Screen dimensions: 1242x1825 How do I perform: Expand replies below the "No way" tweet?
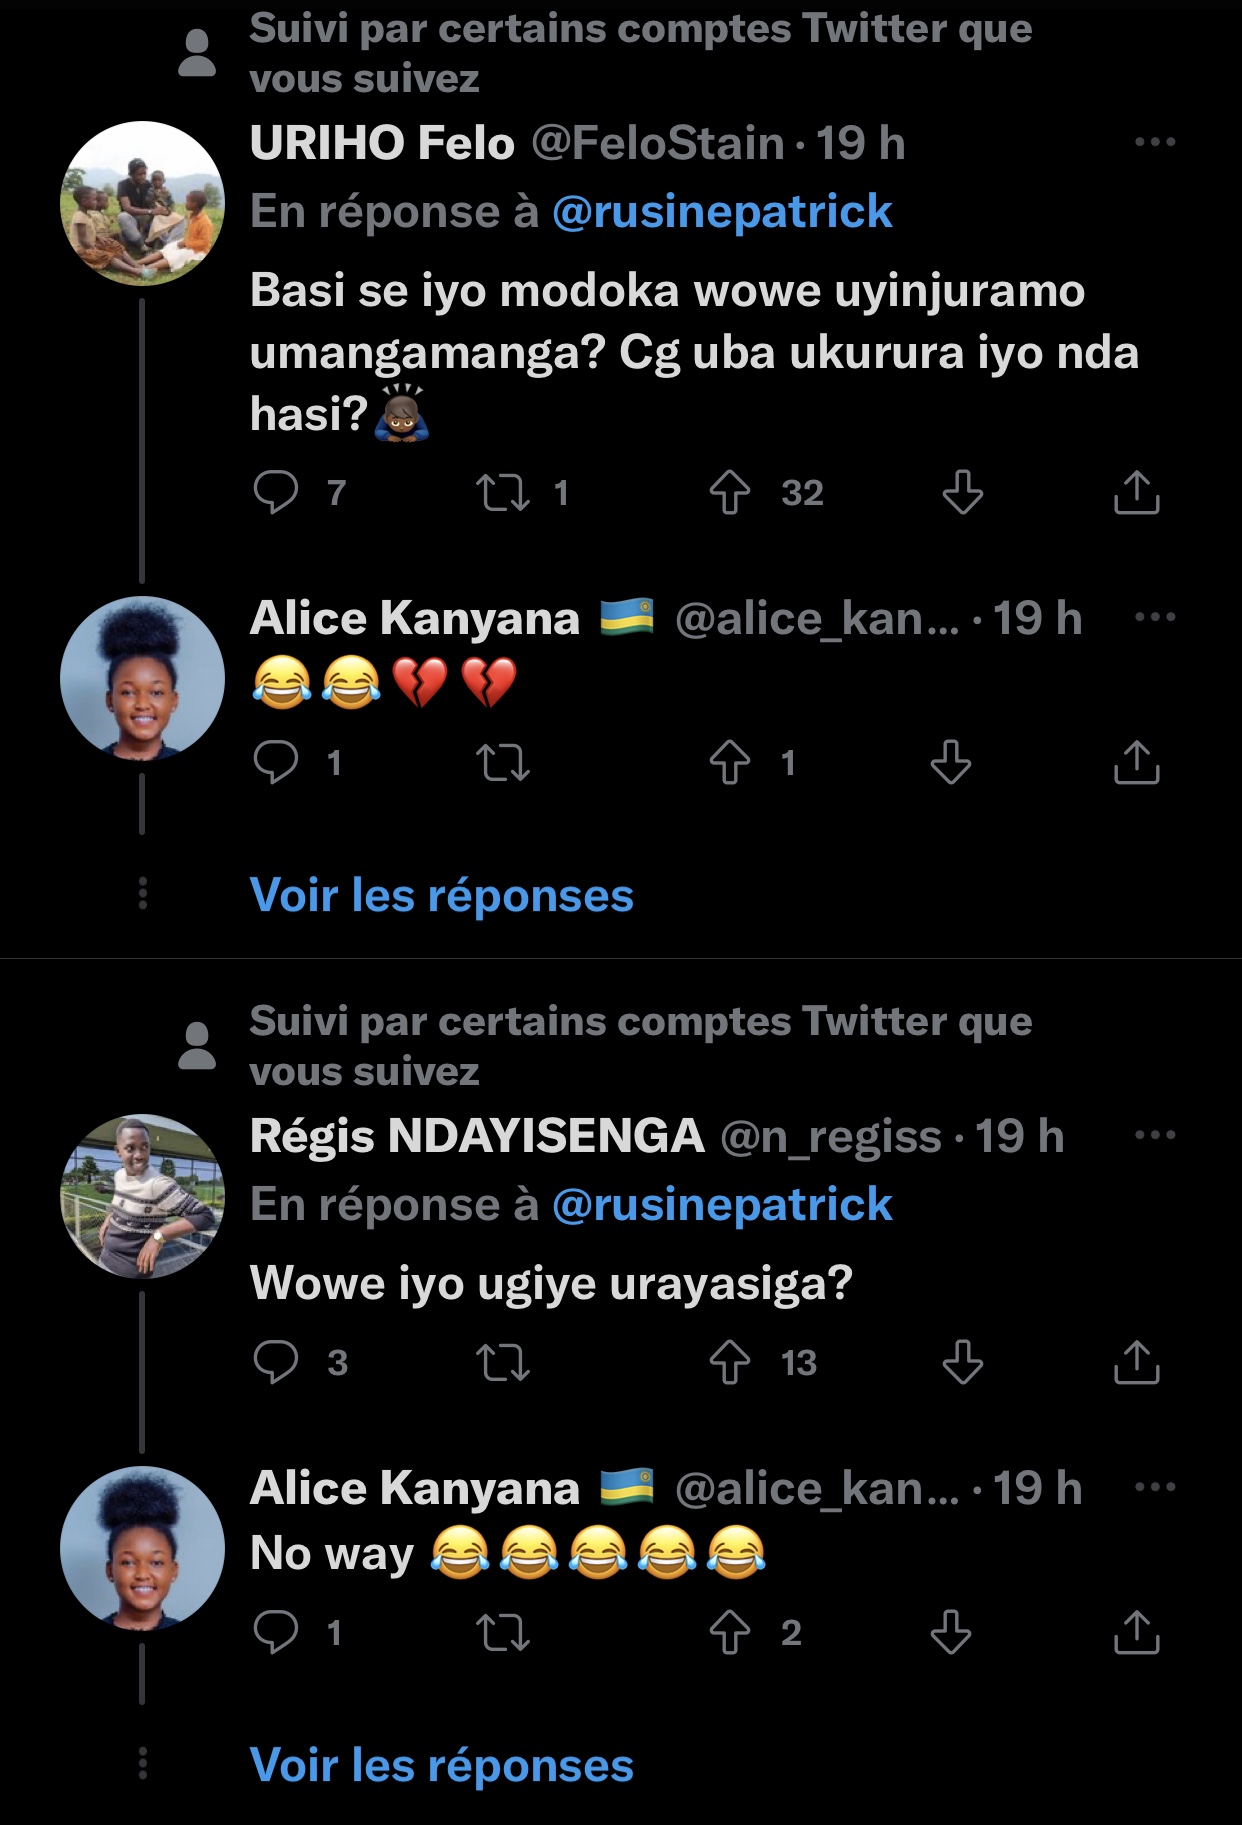(441, 1765)
